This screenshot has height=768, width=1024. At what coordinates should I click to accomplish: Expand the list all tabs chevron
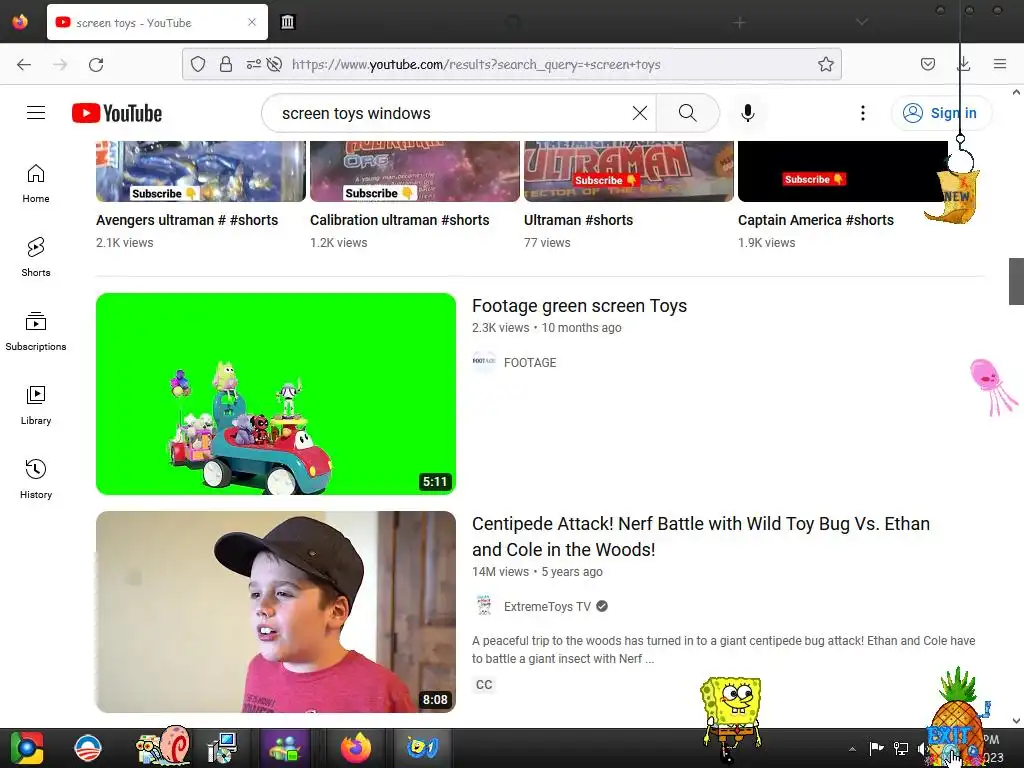[x=862, y=22]
